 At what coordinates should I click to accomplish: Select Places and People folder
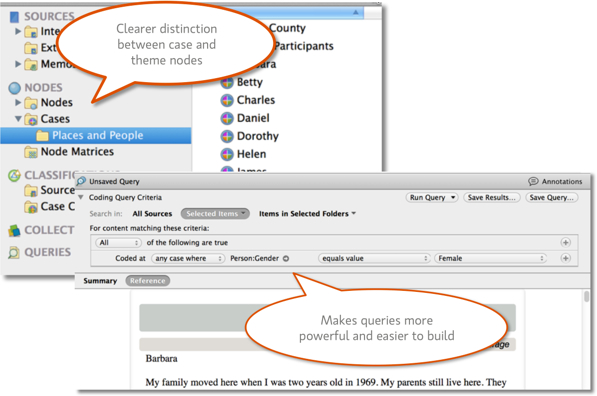pos(96,136)
